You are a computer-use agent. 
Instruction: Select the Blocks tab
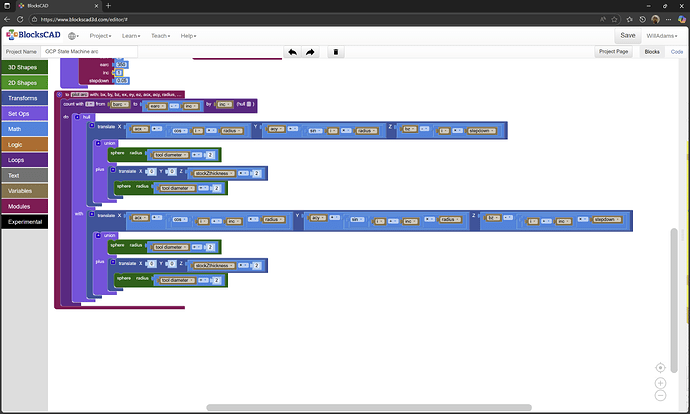click(652, 51)
